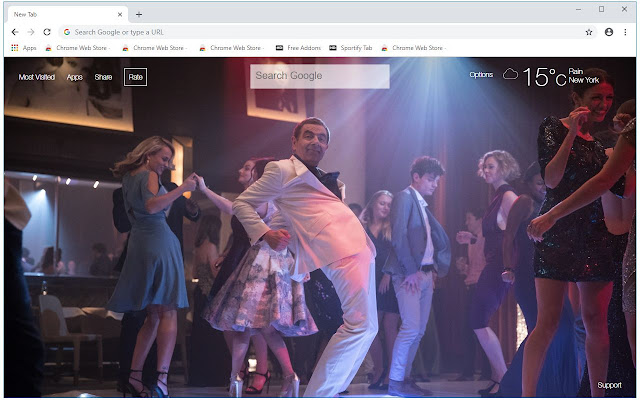Screen dimensions: 640x400
Task: Open the Options link
Action: coord(481,75)
